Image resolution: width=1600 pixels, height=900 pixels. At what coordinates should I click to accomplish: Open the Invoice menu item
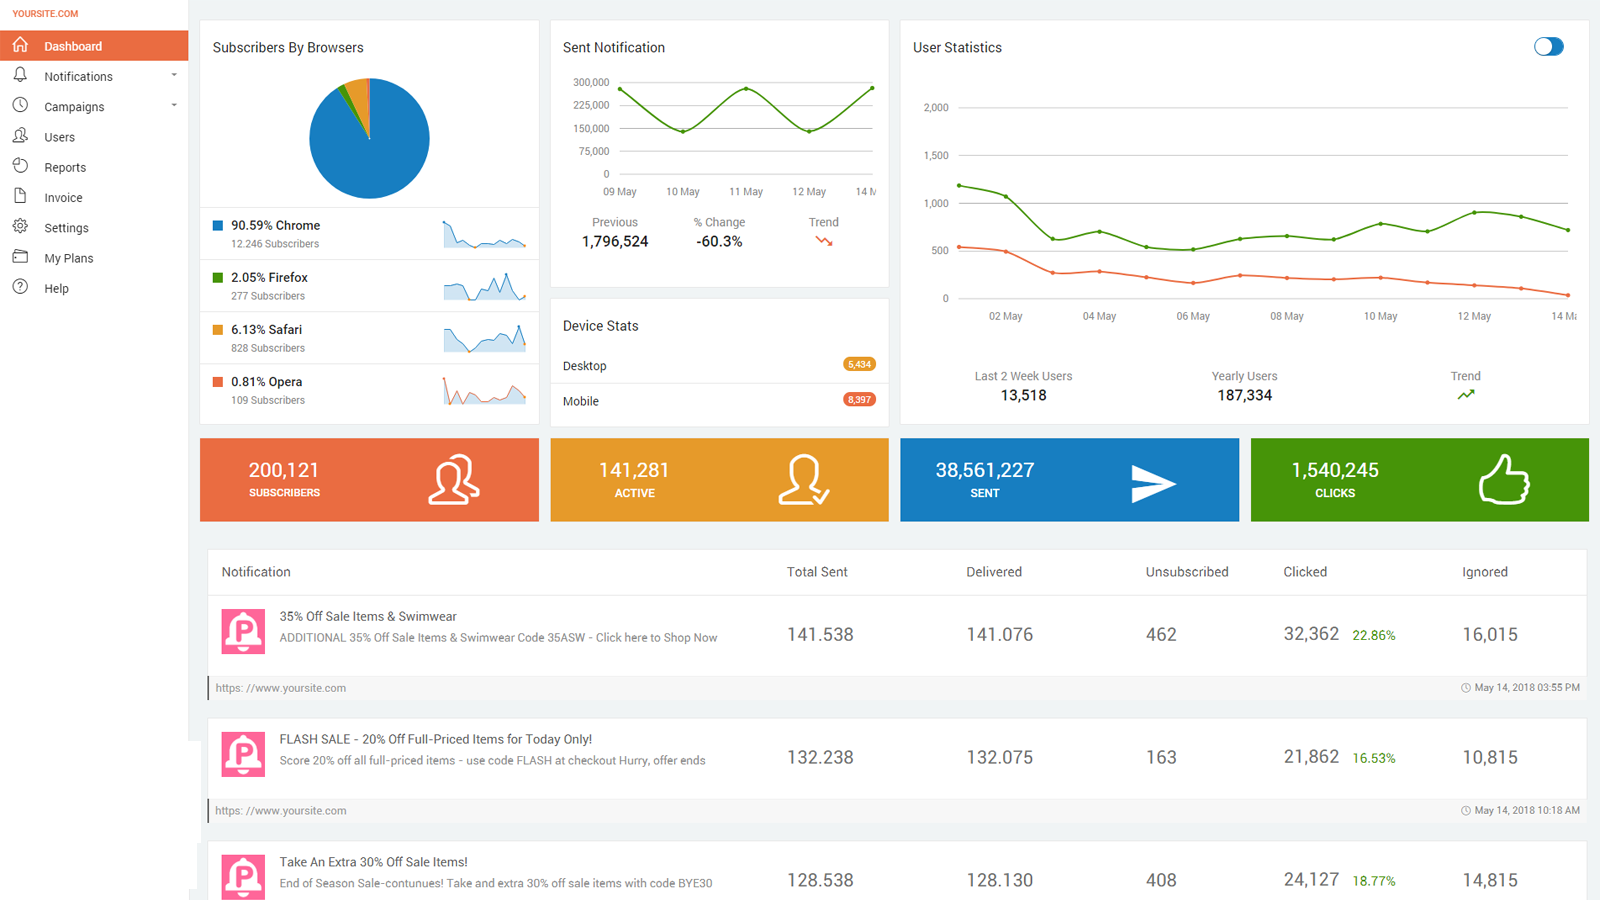(63, 198)
